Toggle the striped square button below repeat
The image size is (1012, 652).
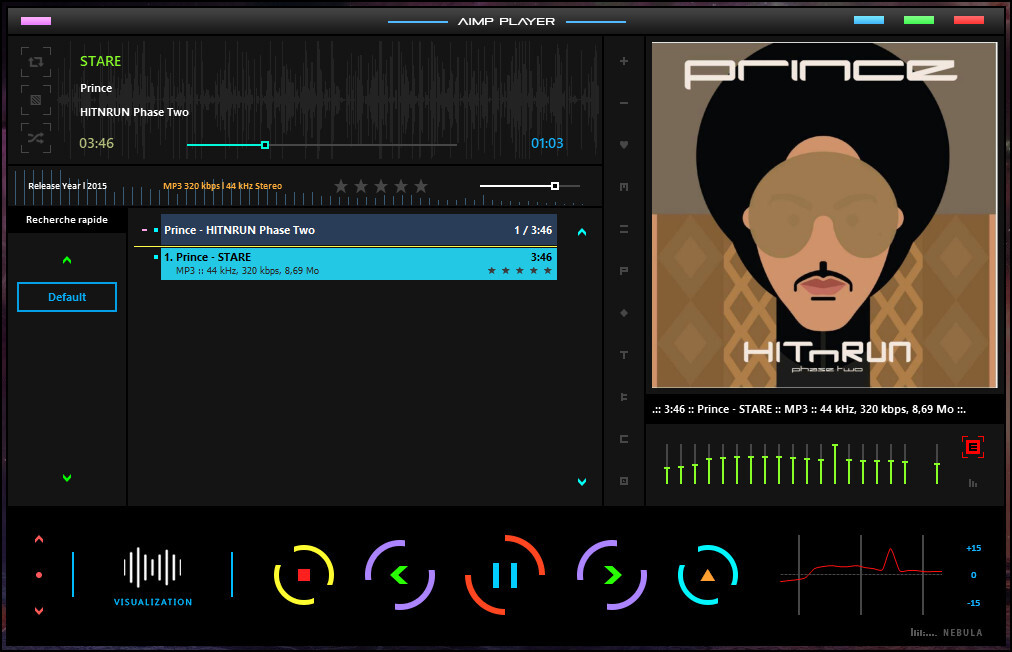point(36,100)
